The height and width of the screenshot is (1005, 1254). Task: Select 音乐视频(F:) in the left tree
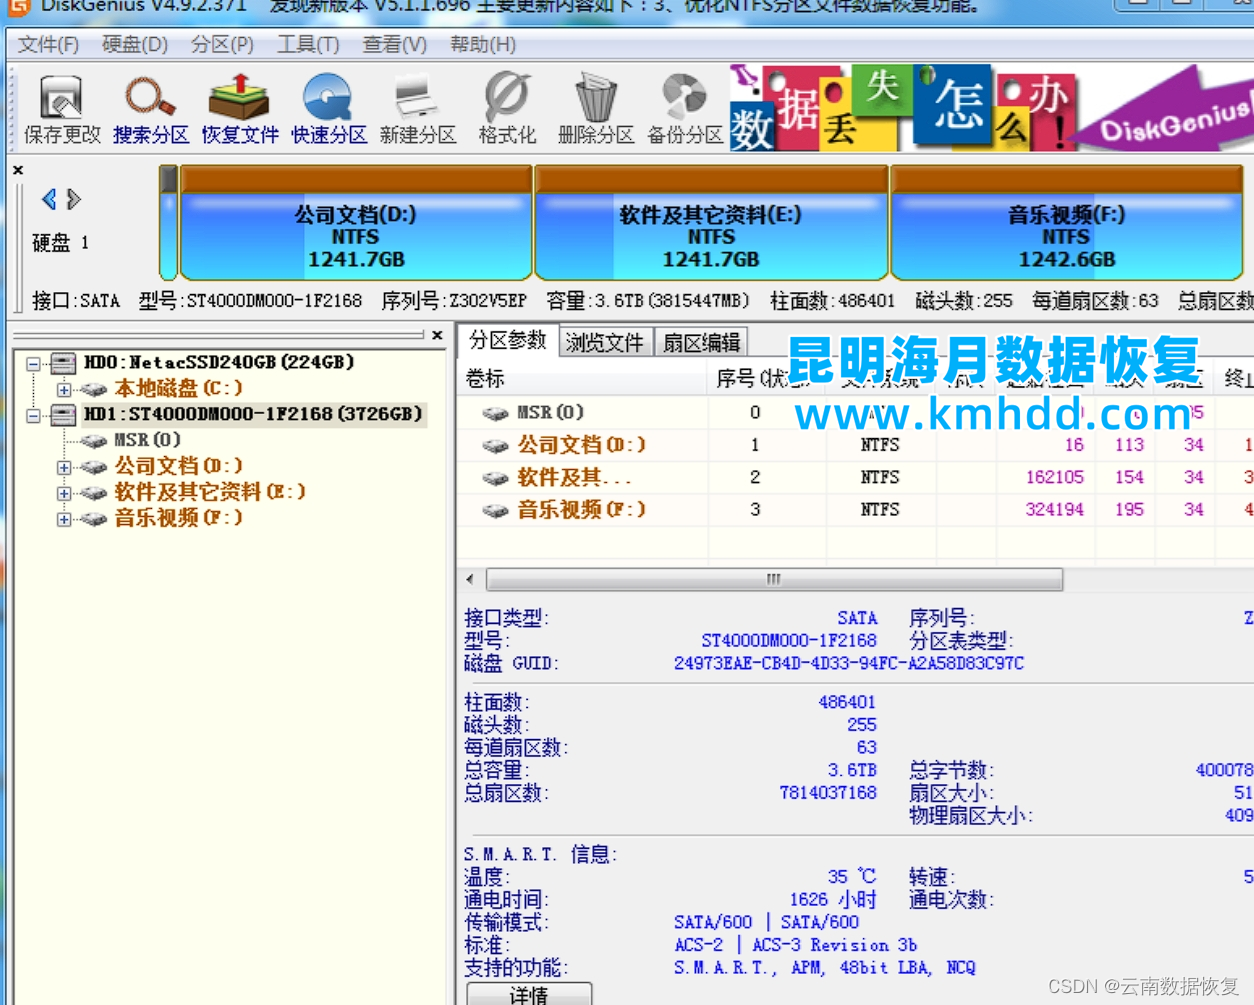pyautogui.click(x=178, y=518)
